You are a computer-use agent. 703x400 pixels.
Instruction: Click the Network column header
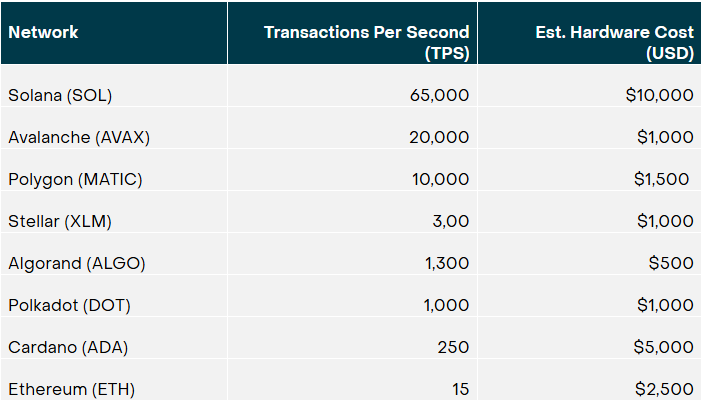pyautogui.click(x=43, y=32)
